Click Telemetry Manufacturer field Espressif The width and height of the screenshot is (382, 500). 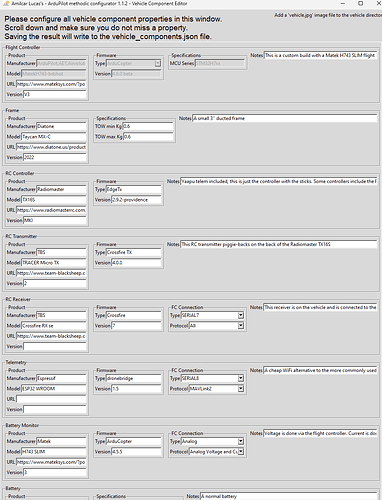pos(61,378)
